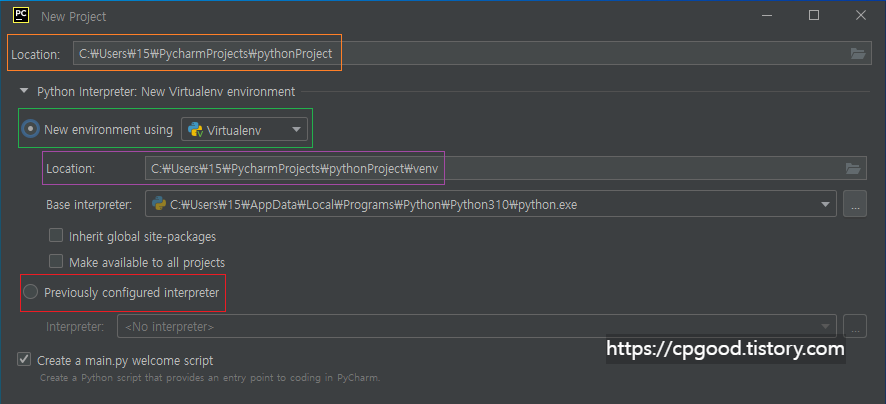Screen dimensions: 886x404
Task: Close the New Project dialog
Action: point(861,15)
